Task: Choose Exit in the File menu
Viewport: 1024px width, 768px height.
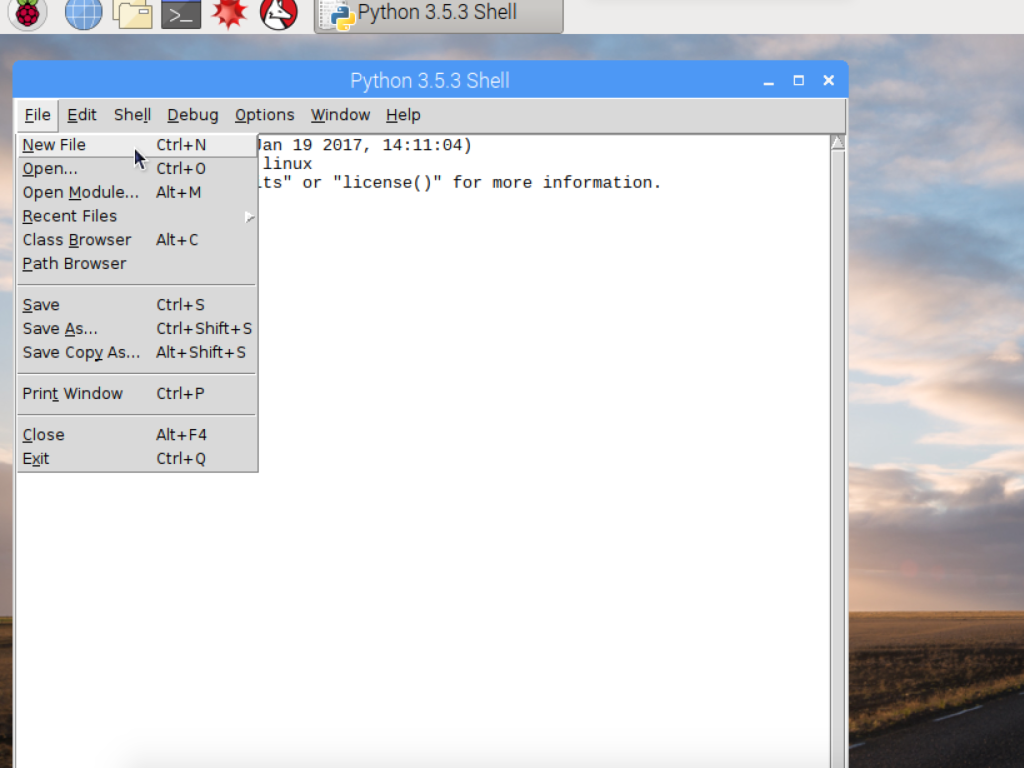Action: pyautogui.click(x=137, y=458)
